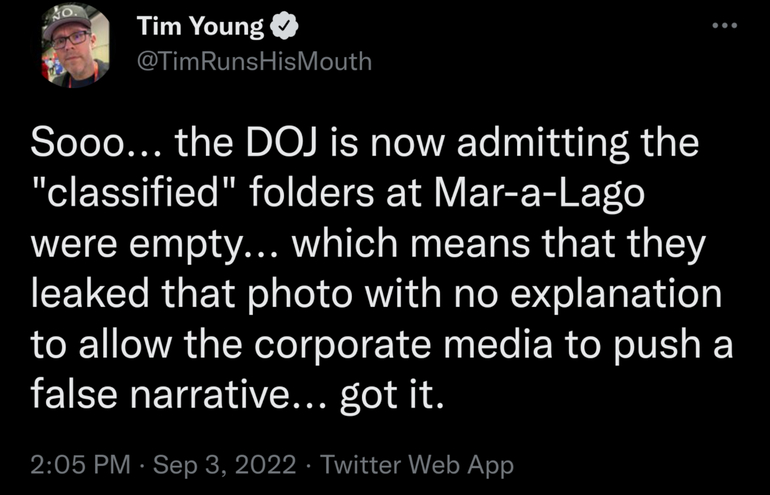Click the word "leaked" in the tweet
The width and height of the screenshot is (770, 495).
(x=81, y=296)
